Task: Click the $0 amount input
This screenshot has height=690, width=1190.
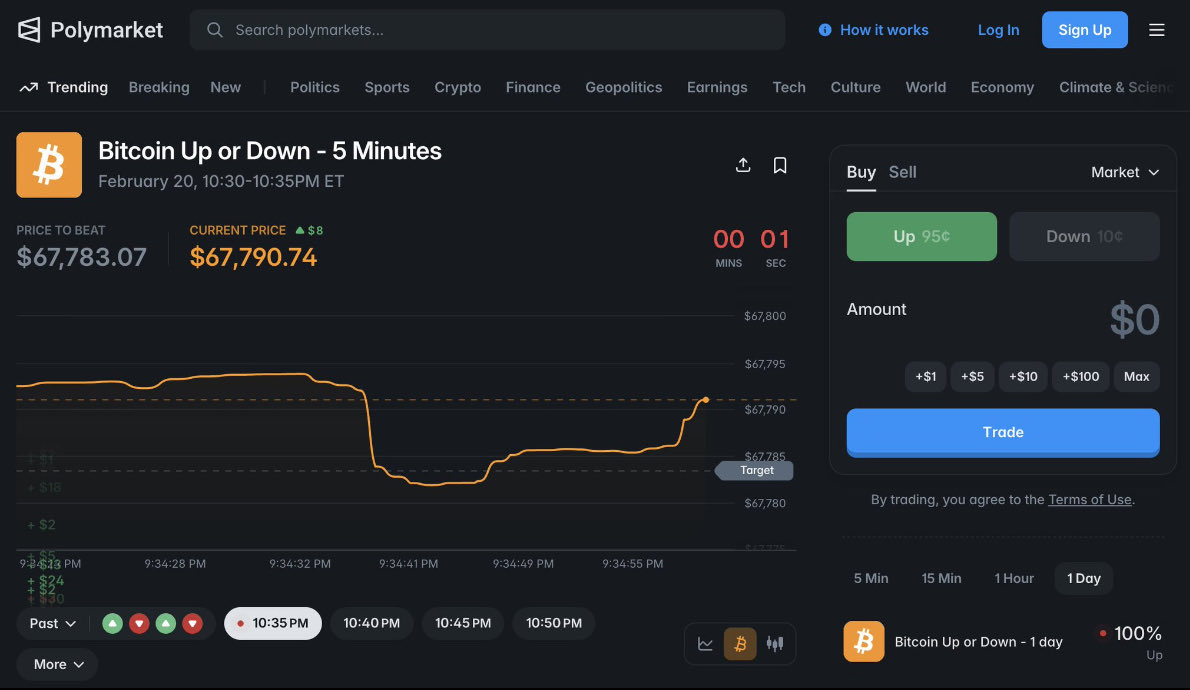Action: click(x=1134, y=320)
